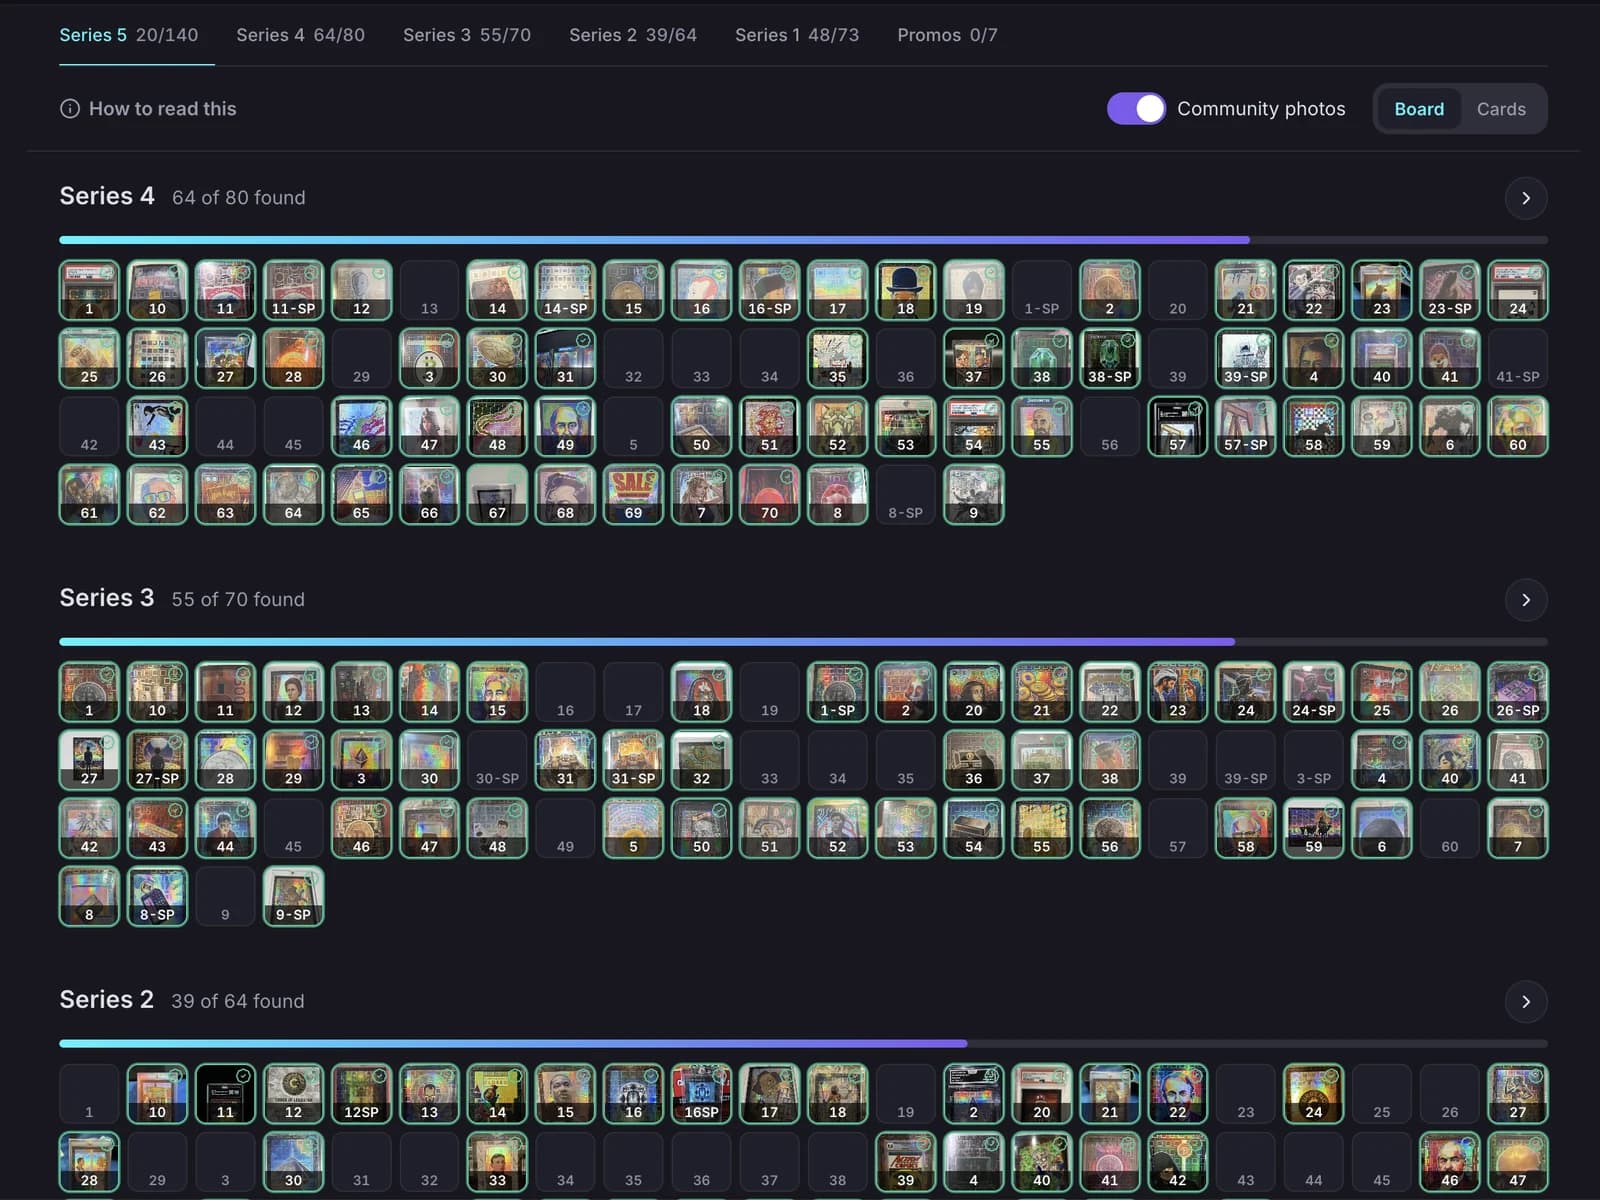
Task: Click the Series 3 progress bar
Action: click(x=803, y=642)
